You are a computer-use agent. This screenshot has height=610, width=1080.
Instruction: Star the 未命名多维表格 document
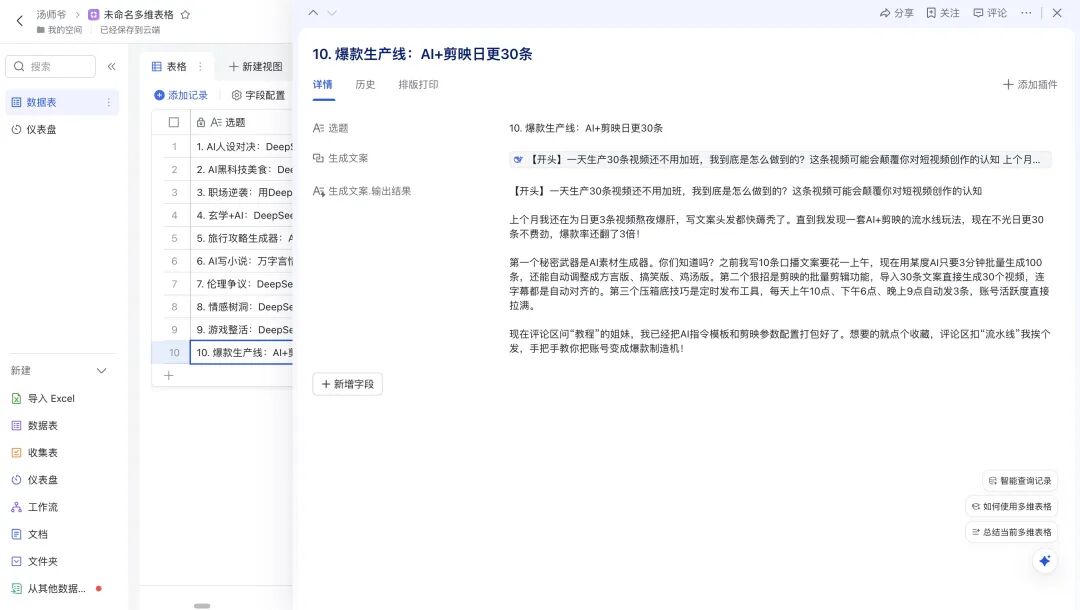[185, 14]
